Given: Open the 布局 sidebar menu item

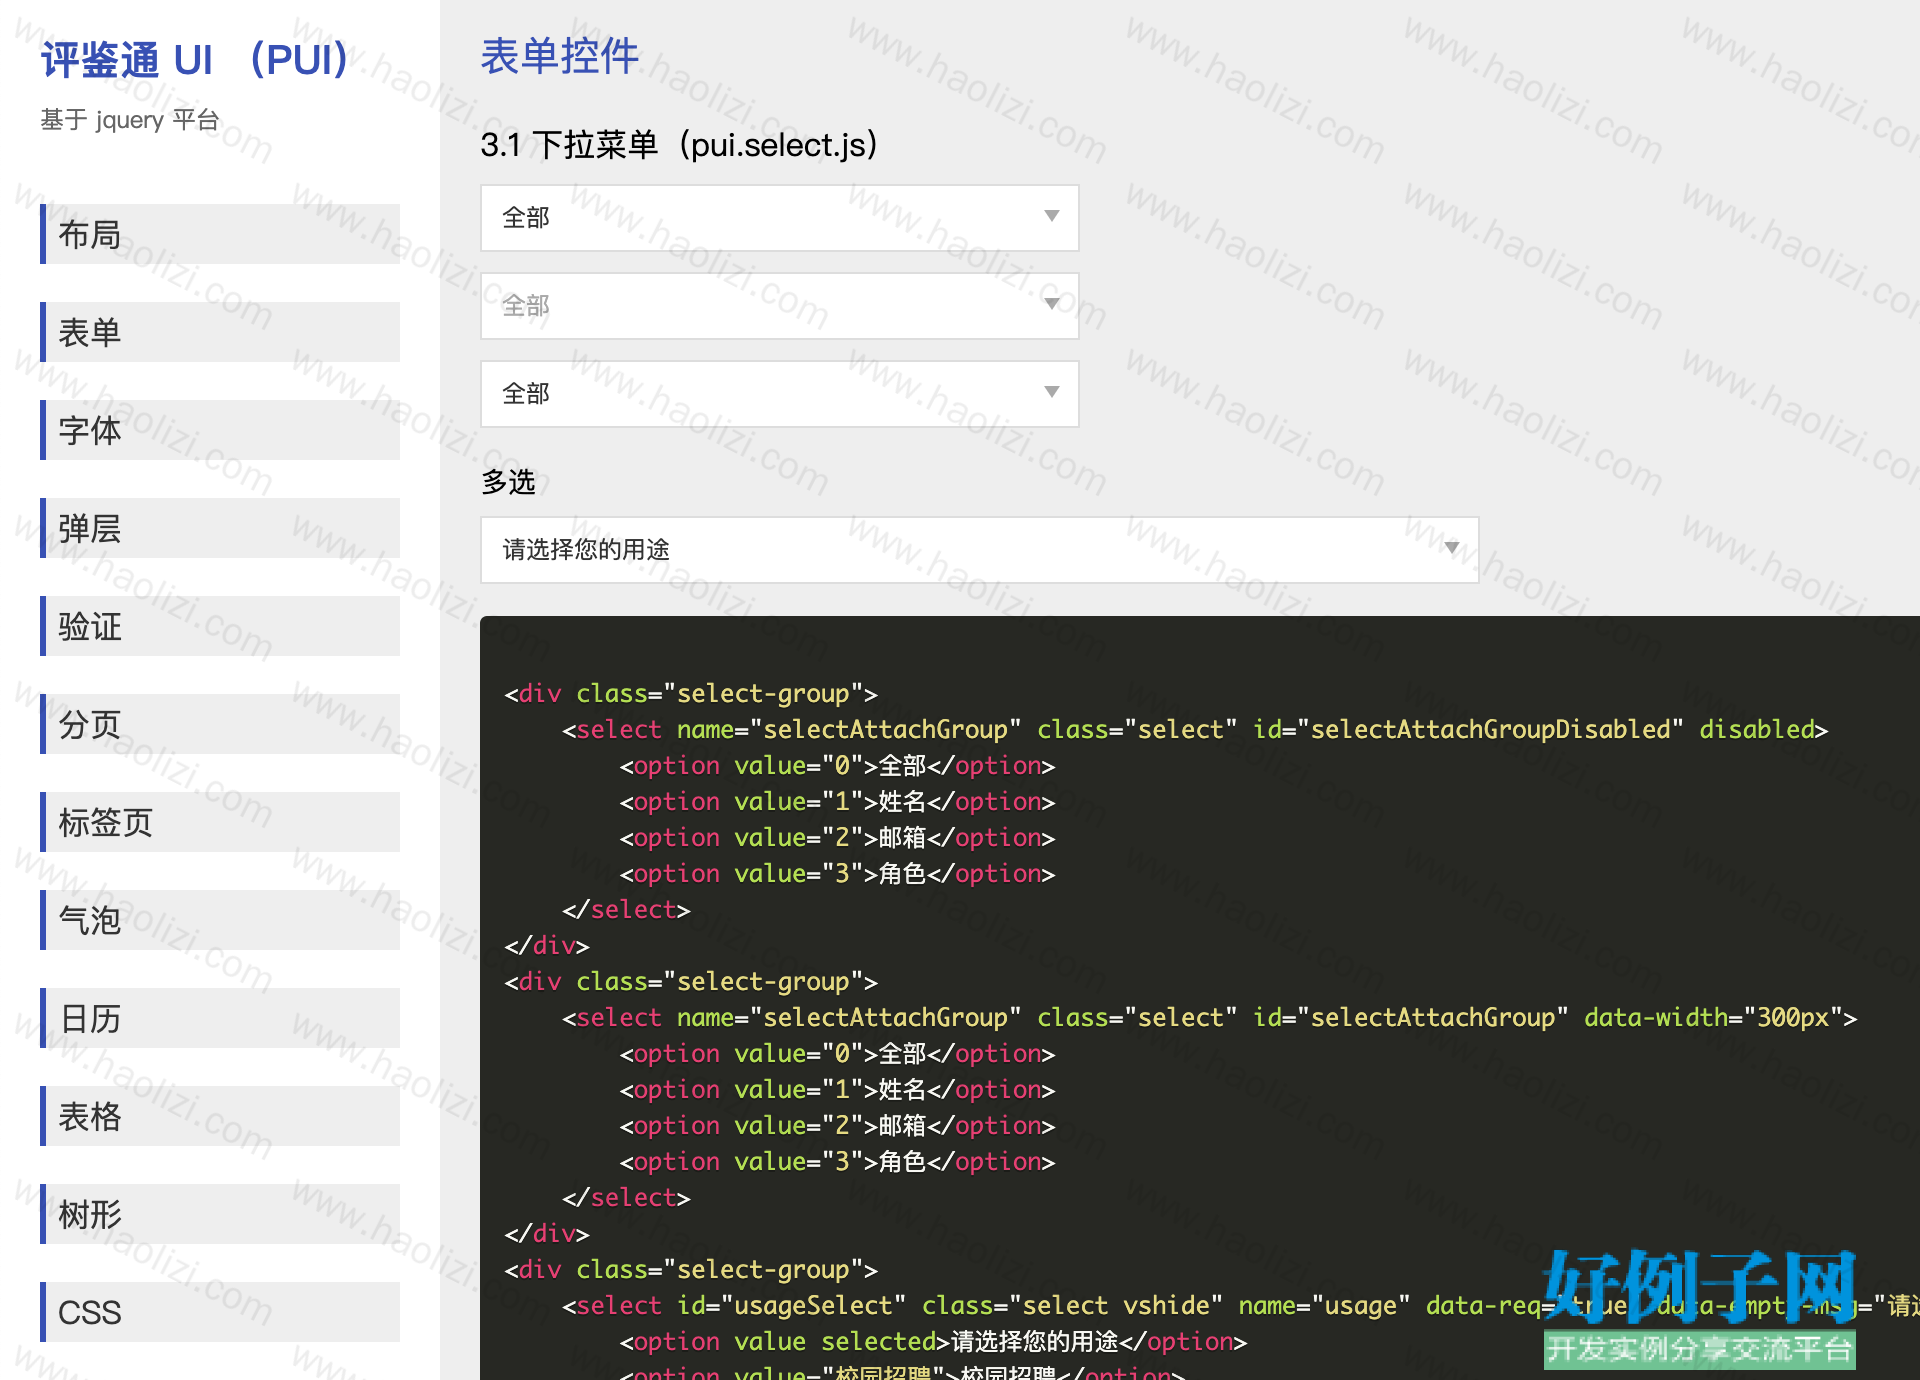Looking at the screenshot, I should (220, 234).
